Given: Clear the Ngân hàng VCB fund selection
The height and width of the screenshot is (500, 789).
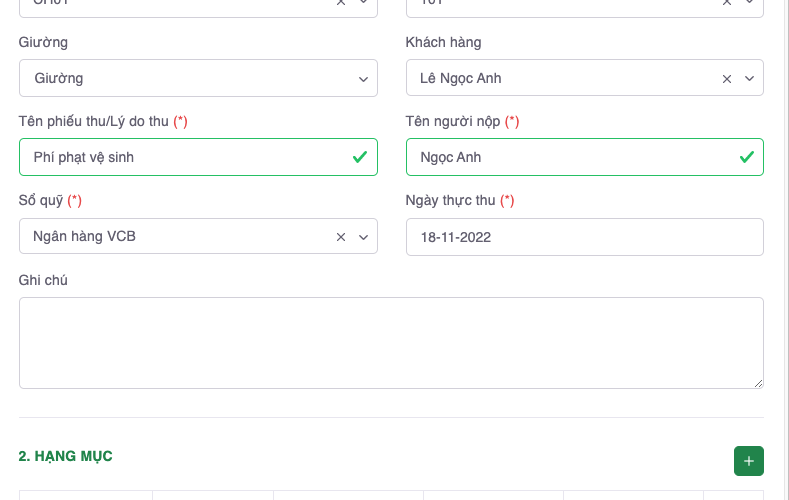Looking at the screenshot, I should click(x=341, y=237).
